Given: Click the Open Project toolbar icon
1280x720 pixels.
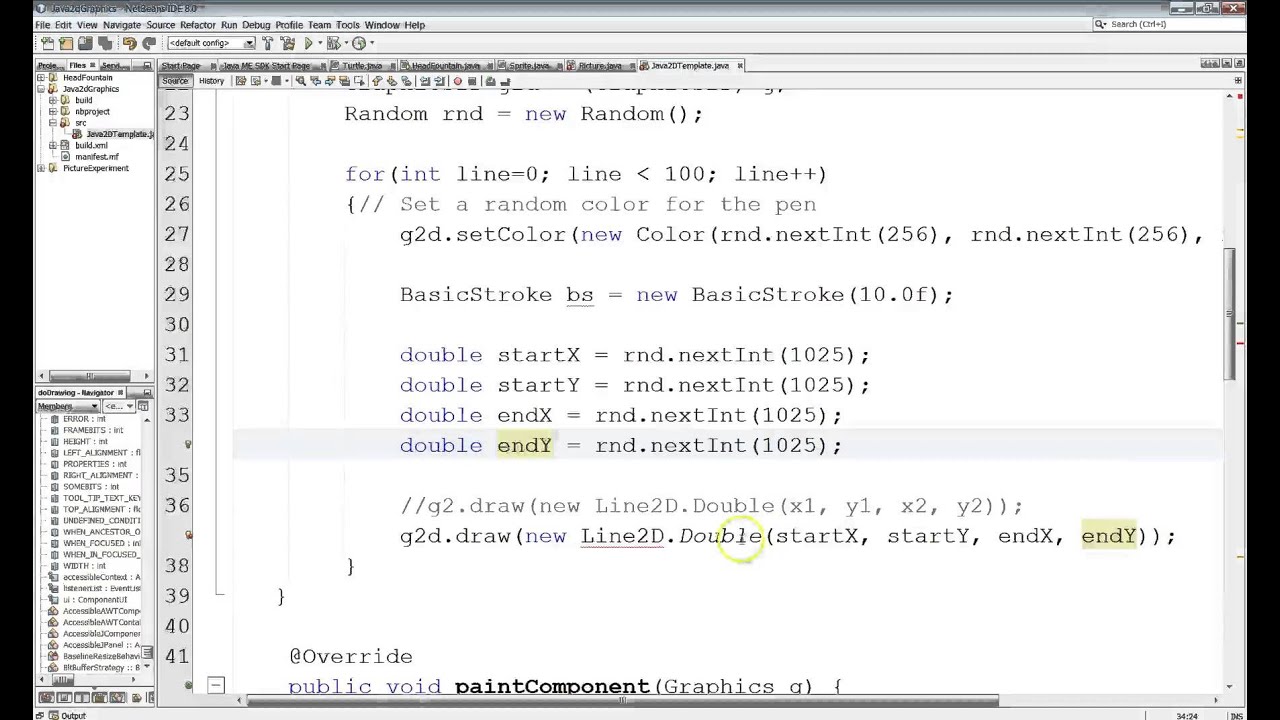Looking at the screenshot, I should [x=85, y=43].
